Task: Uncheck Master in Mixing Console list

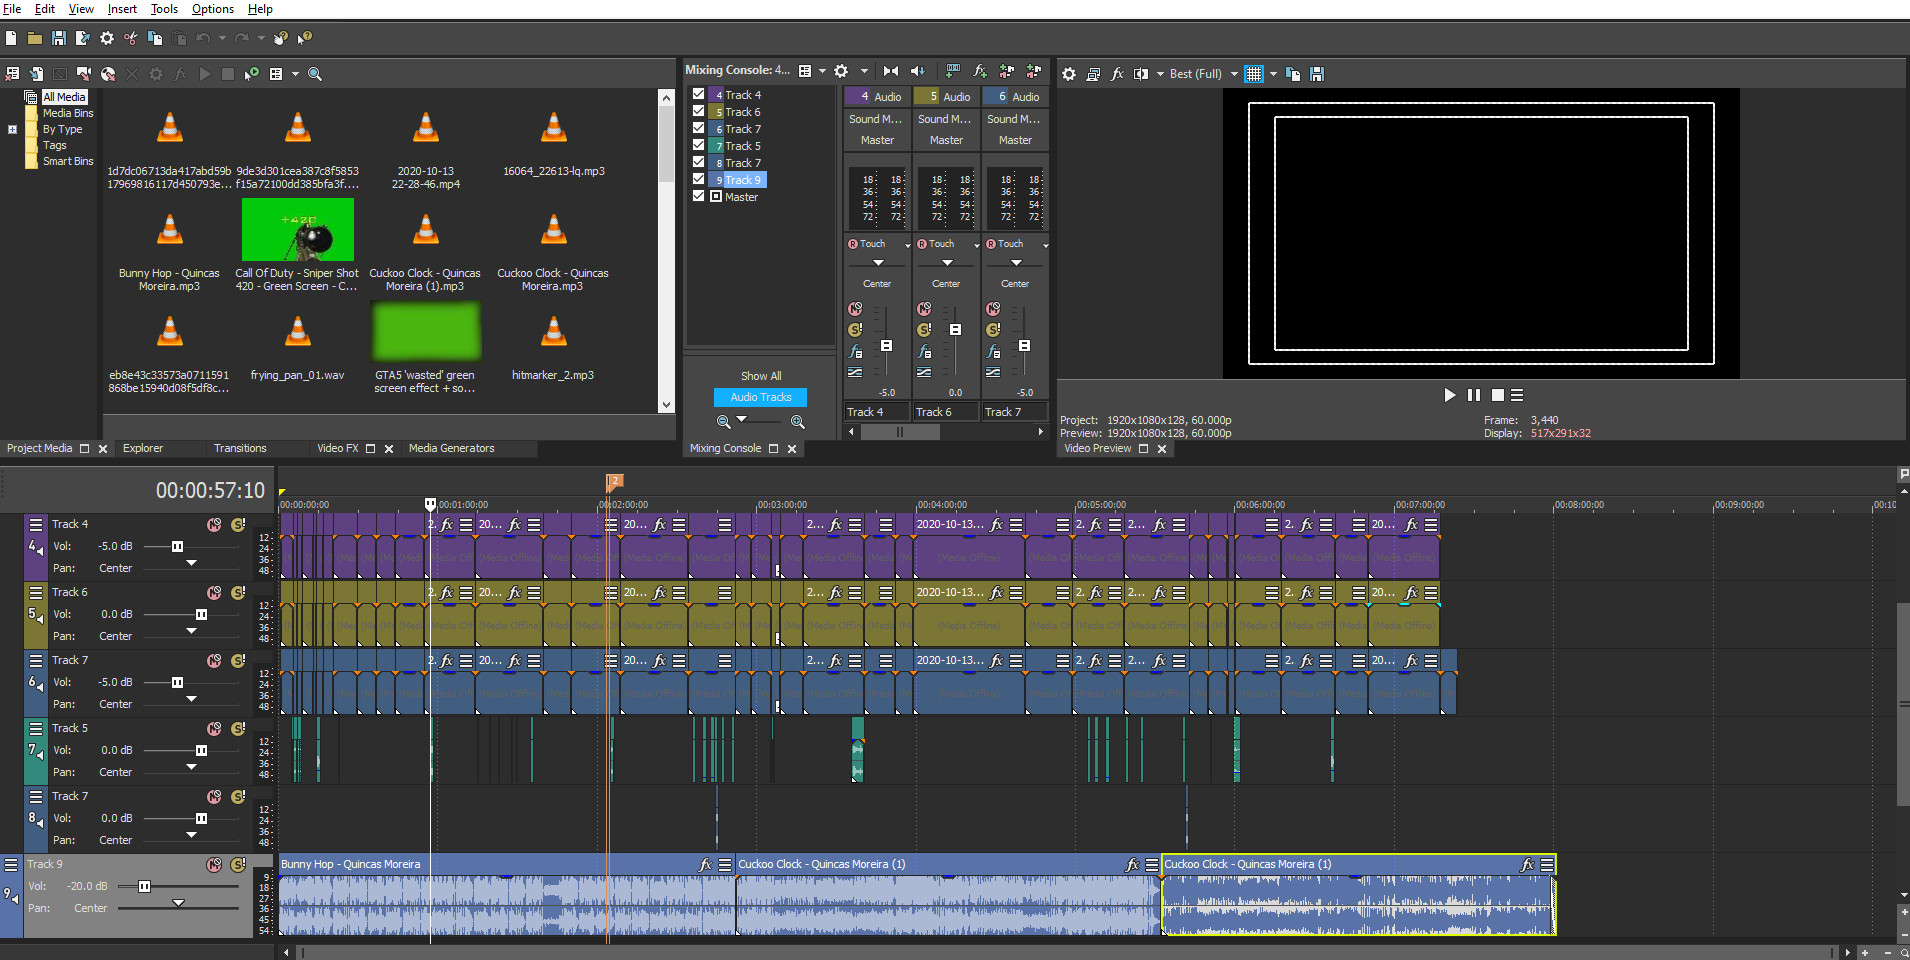Action: [x=699, y=196]
